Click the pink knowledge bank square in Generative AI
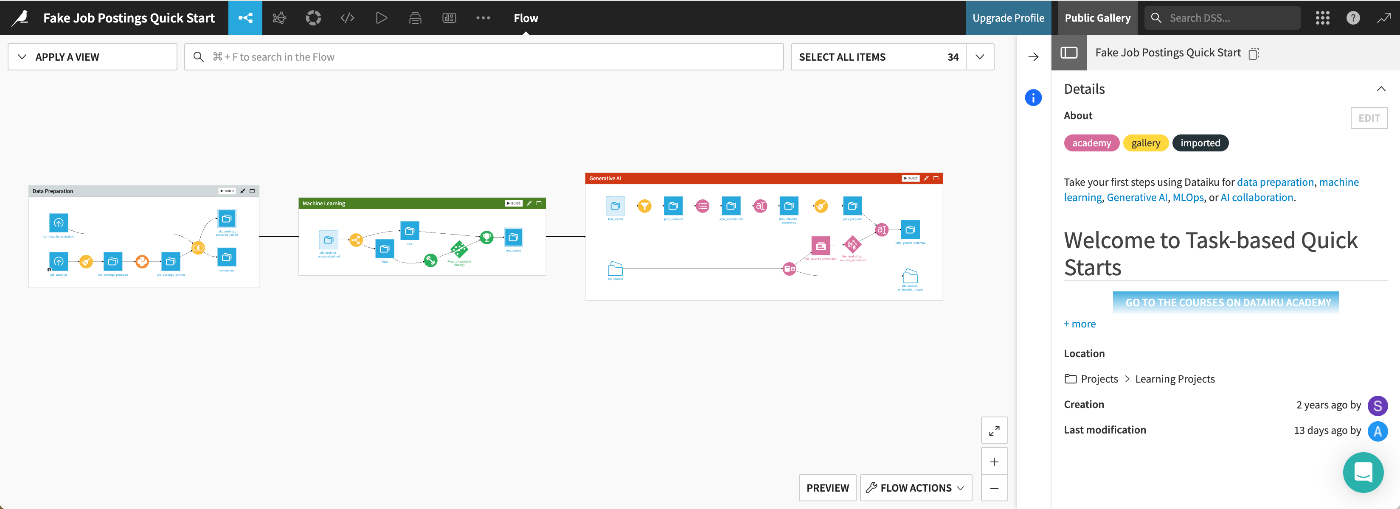Screen dimensions: 1400x509 coord(820,246)
